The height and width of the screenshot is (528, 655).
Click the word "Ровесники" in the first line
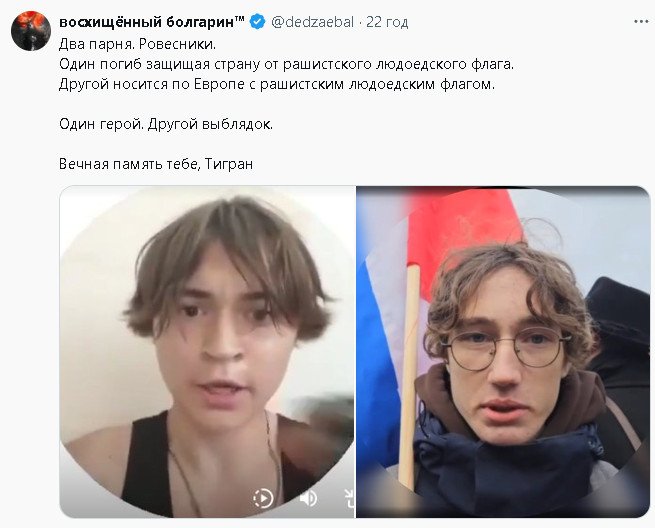pyautogui.click(x=175, y=44)
